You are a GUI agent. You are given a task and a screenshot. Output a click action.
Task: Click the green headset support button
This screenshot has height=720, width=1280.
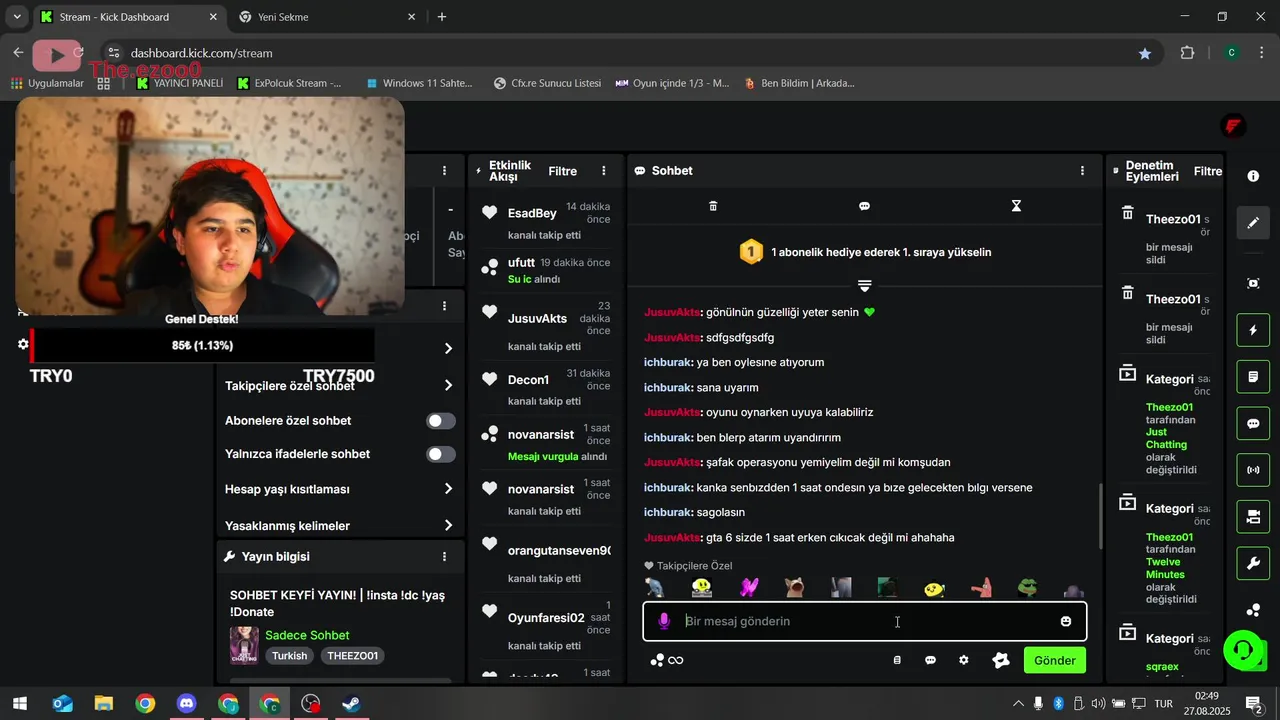tap(1243, 651)
